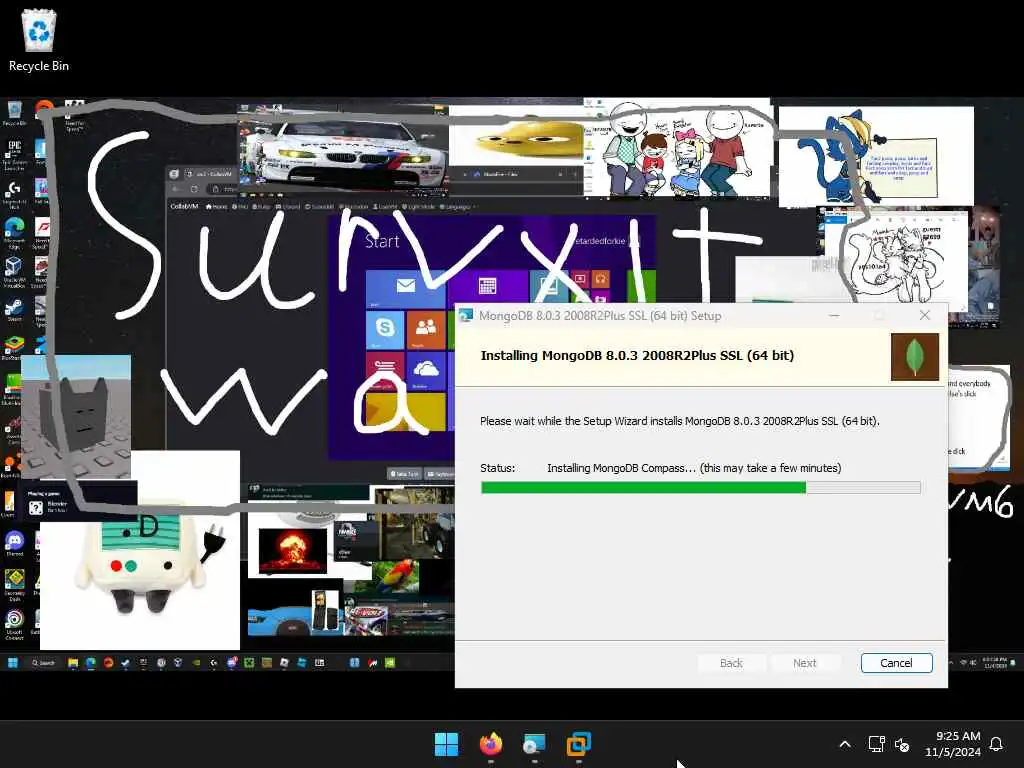Click the disabled Next button in Setup
The height and width of the screenshot is (768, 1024).
805,663
